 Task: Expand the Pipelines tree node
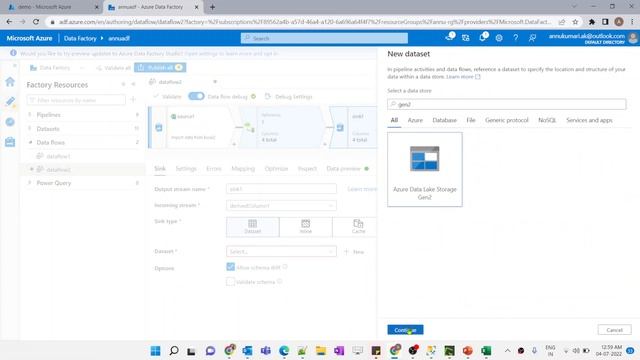(30, 115)
